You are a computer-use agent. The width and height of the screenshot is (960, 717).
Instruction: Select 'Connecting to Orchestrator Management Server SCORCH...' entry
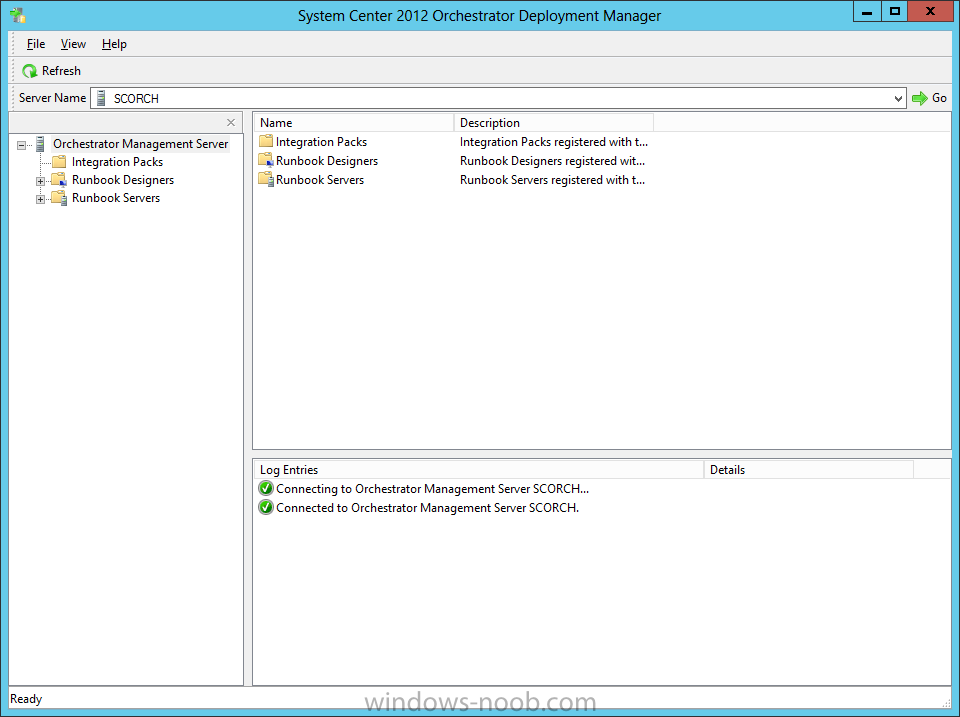coord(432,489)
